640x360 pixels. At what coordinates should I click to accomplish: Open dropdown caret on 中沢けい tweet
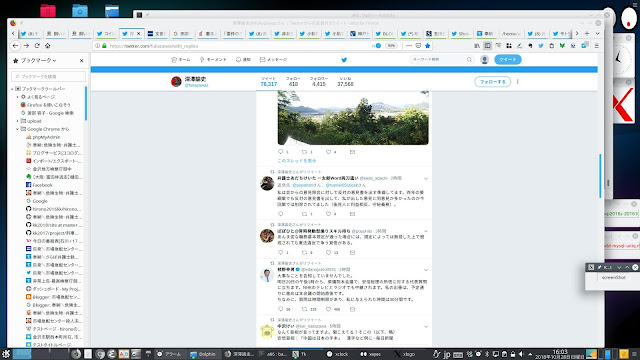[426, 327]
